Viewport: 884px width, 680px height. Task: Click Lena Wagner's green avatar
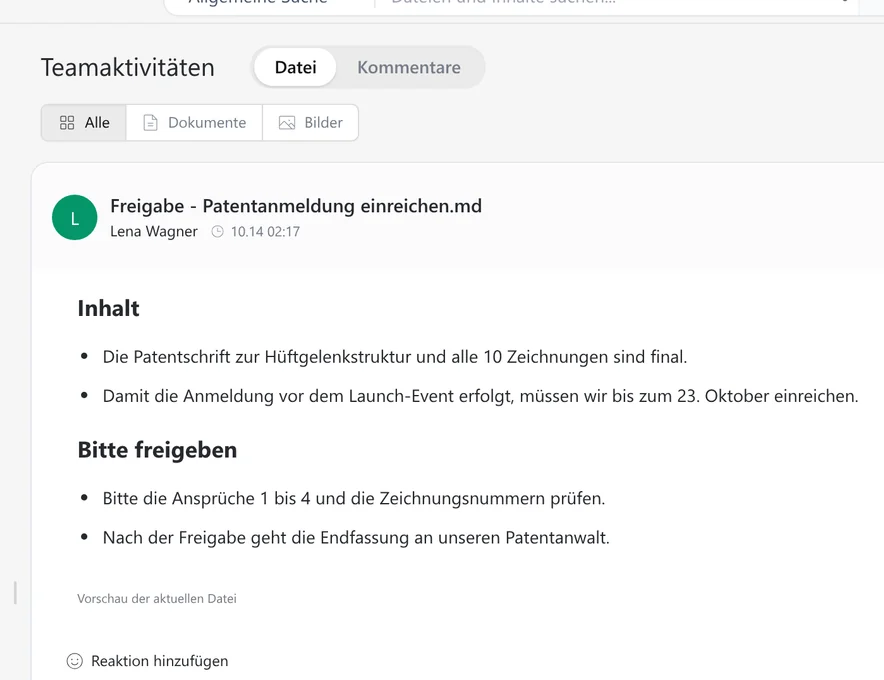tap(74, 218)
